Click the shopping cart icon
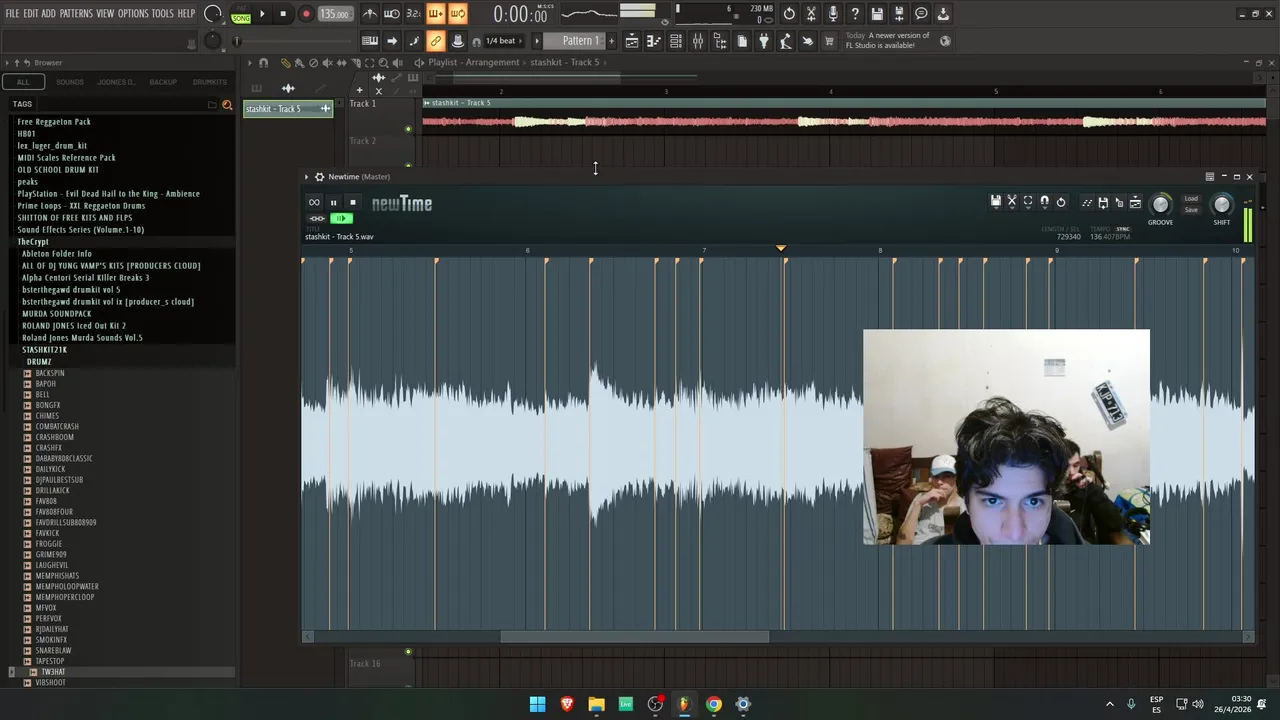 pyautogui.click(x=829, y=41)
